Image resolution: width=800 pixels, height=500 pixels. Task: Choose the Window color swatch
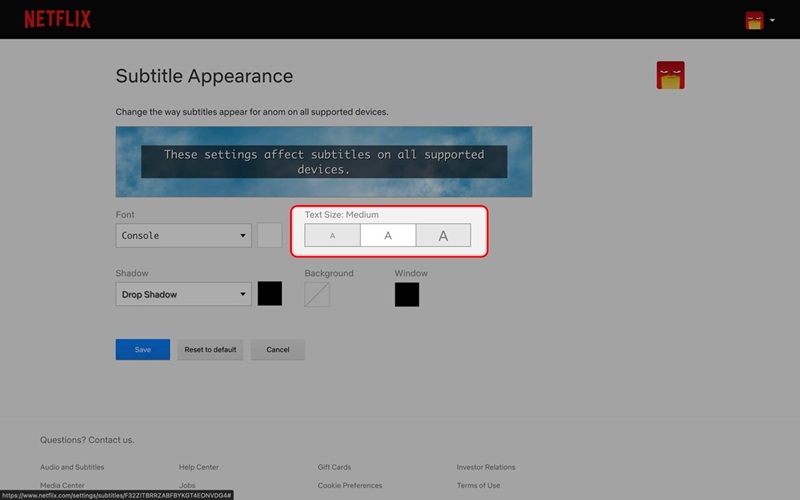click(x=407, y=294)
